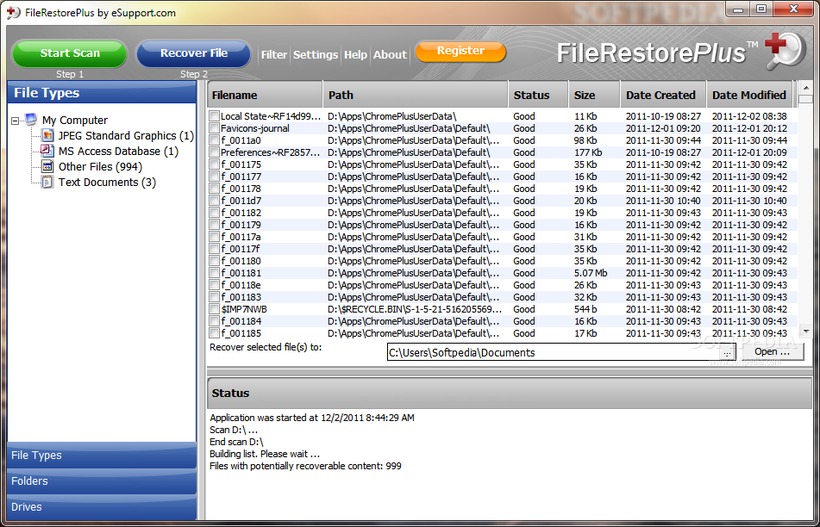Viewport: 820px width, 527px height.
Task: Click the recover destination path field
Action: 553,352
